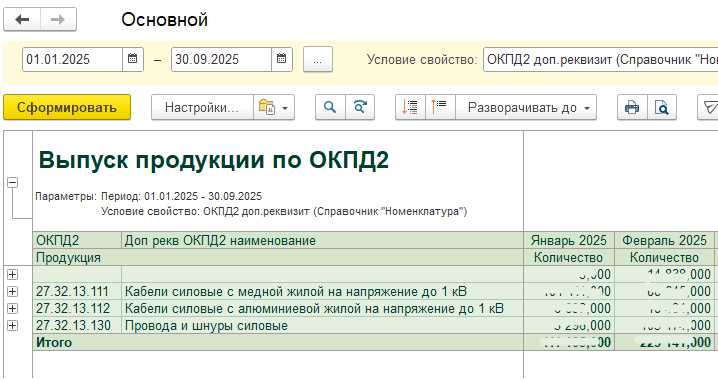Open calendar for start date 01.01.2025
This screenshot has width=718, height=380.
133,59
